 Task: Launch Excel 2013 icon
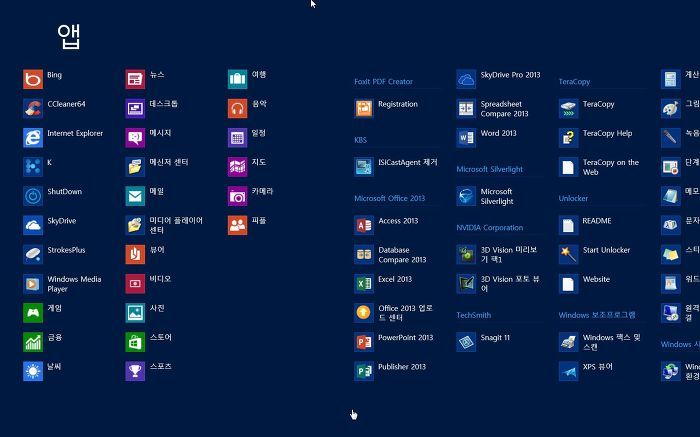pyautogui.click(x=364, y=283)
